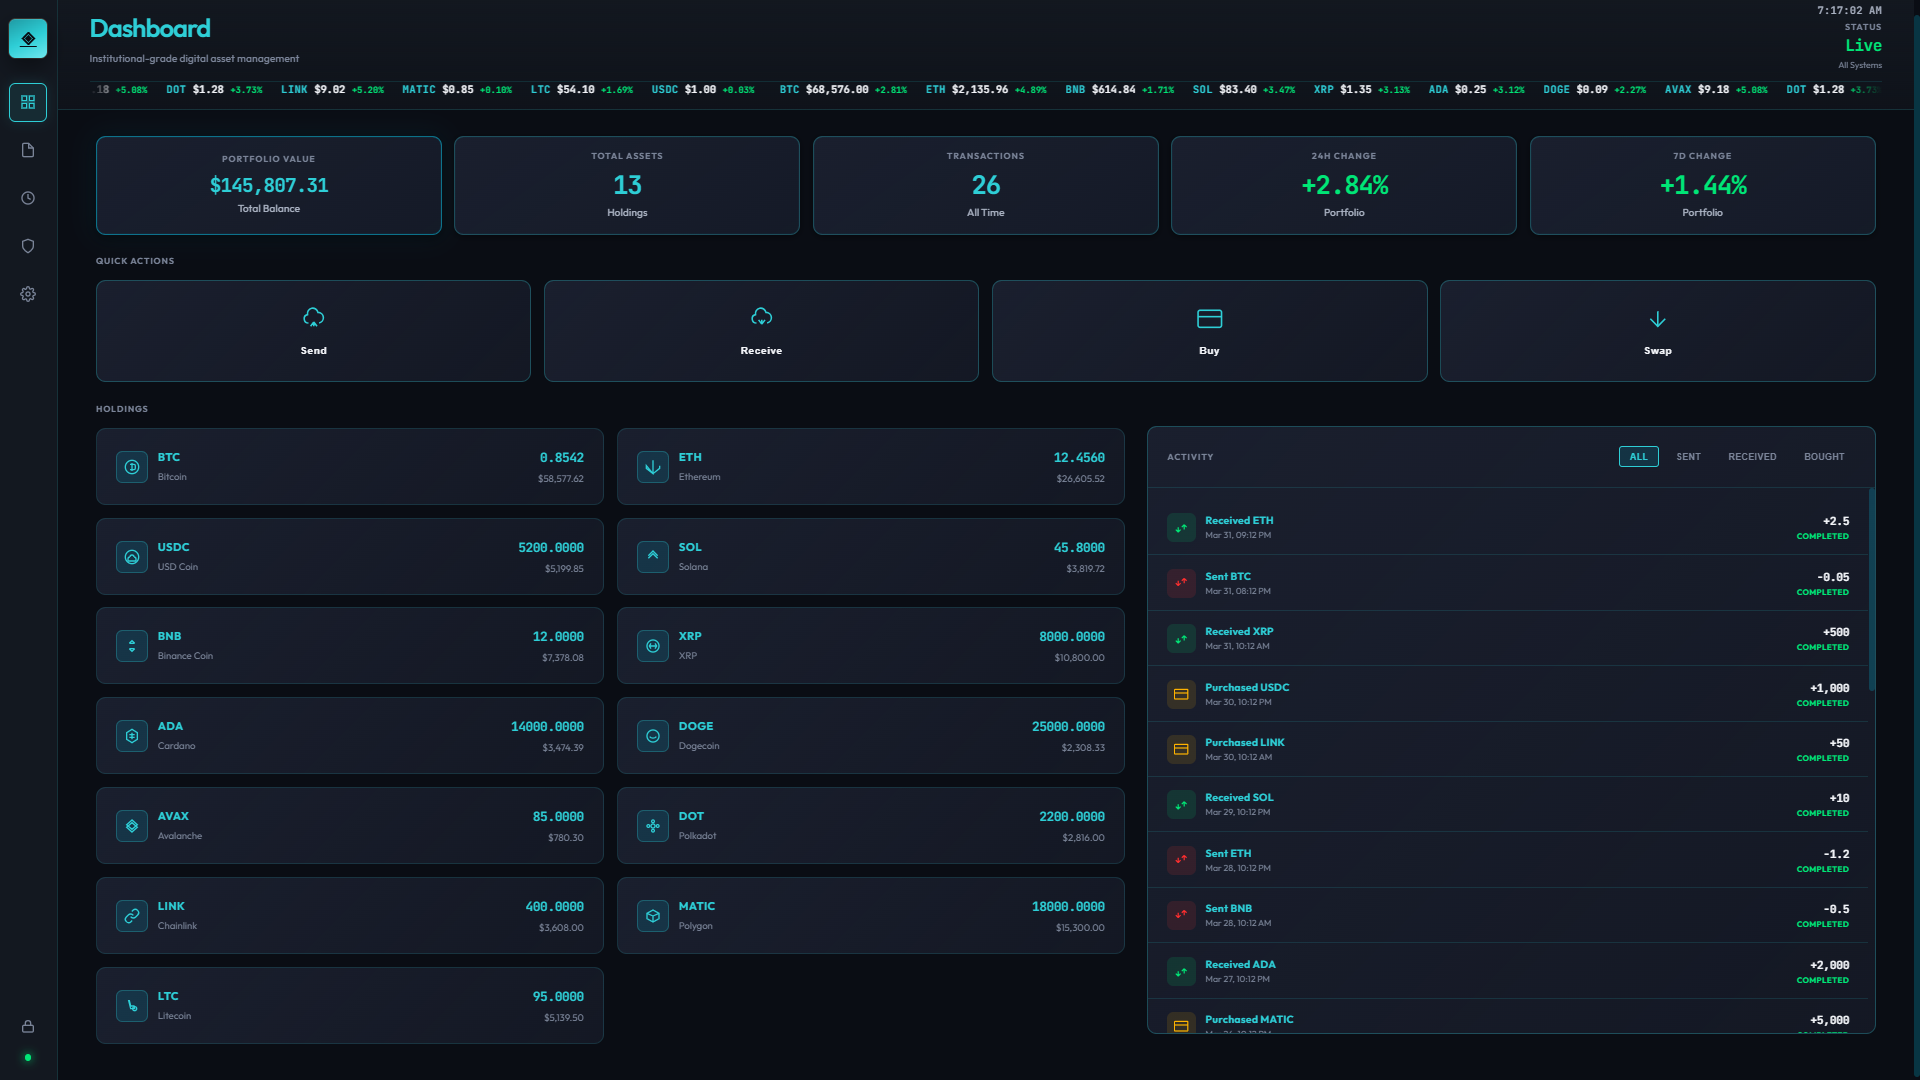The width and height of the screenshot is (1920, 1080).
Task: Click the shield security icon in sidebar
Action: 28,246
